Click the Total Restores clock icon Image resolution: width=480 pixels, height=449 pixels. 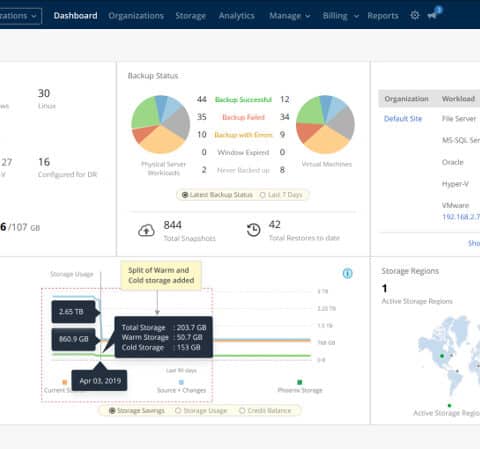coord(253,230)
